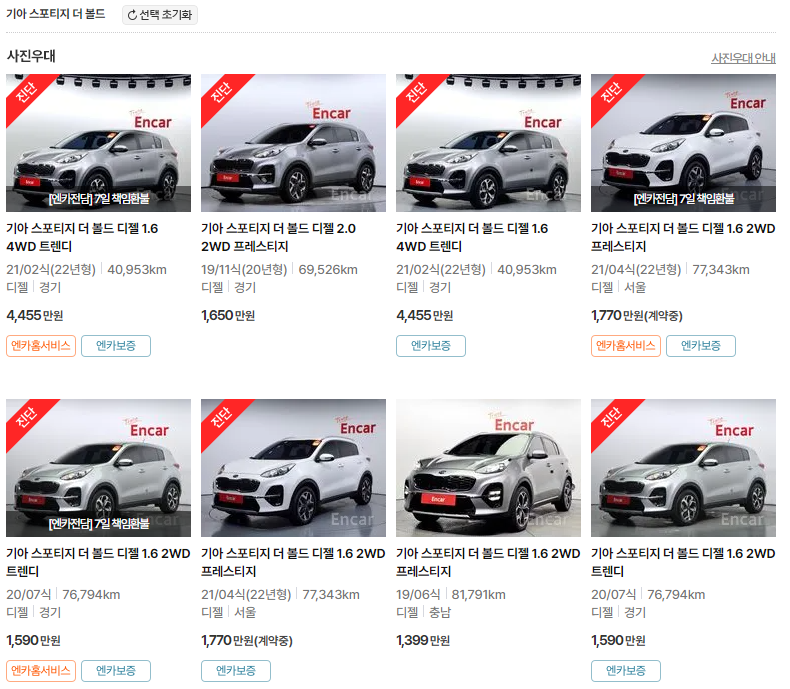Open thumbnail of the 81,791km 충남 car
The height and width of the screenshot is (689, 790).
488,468
